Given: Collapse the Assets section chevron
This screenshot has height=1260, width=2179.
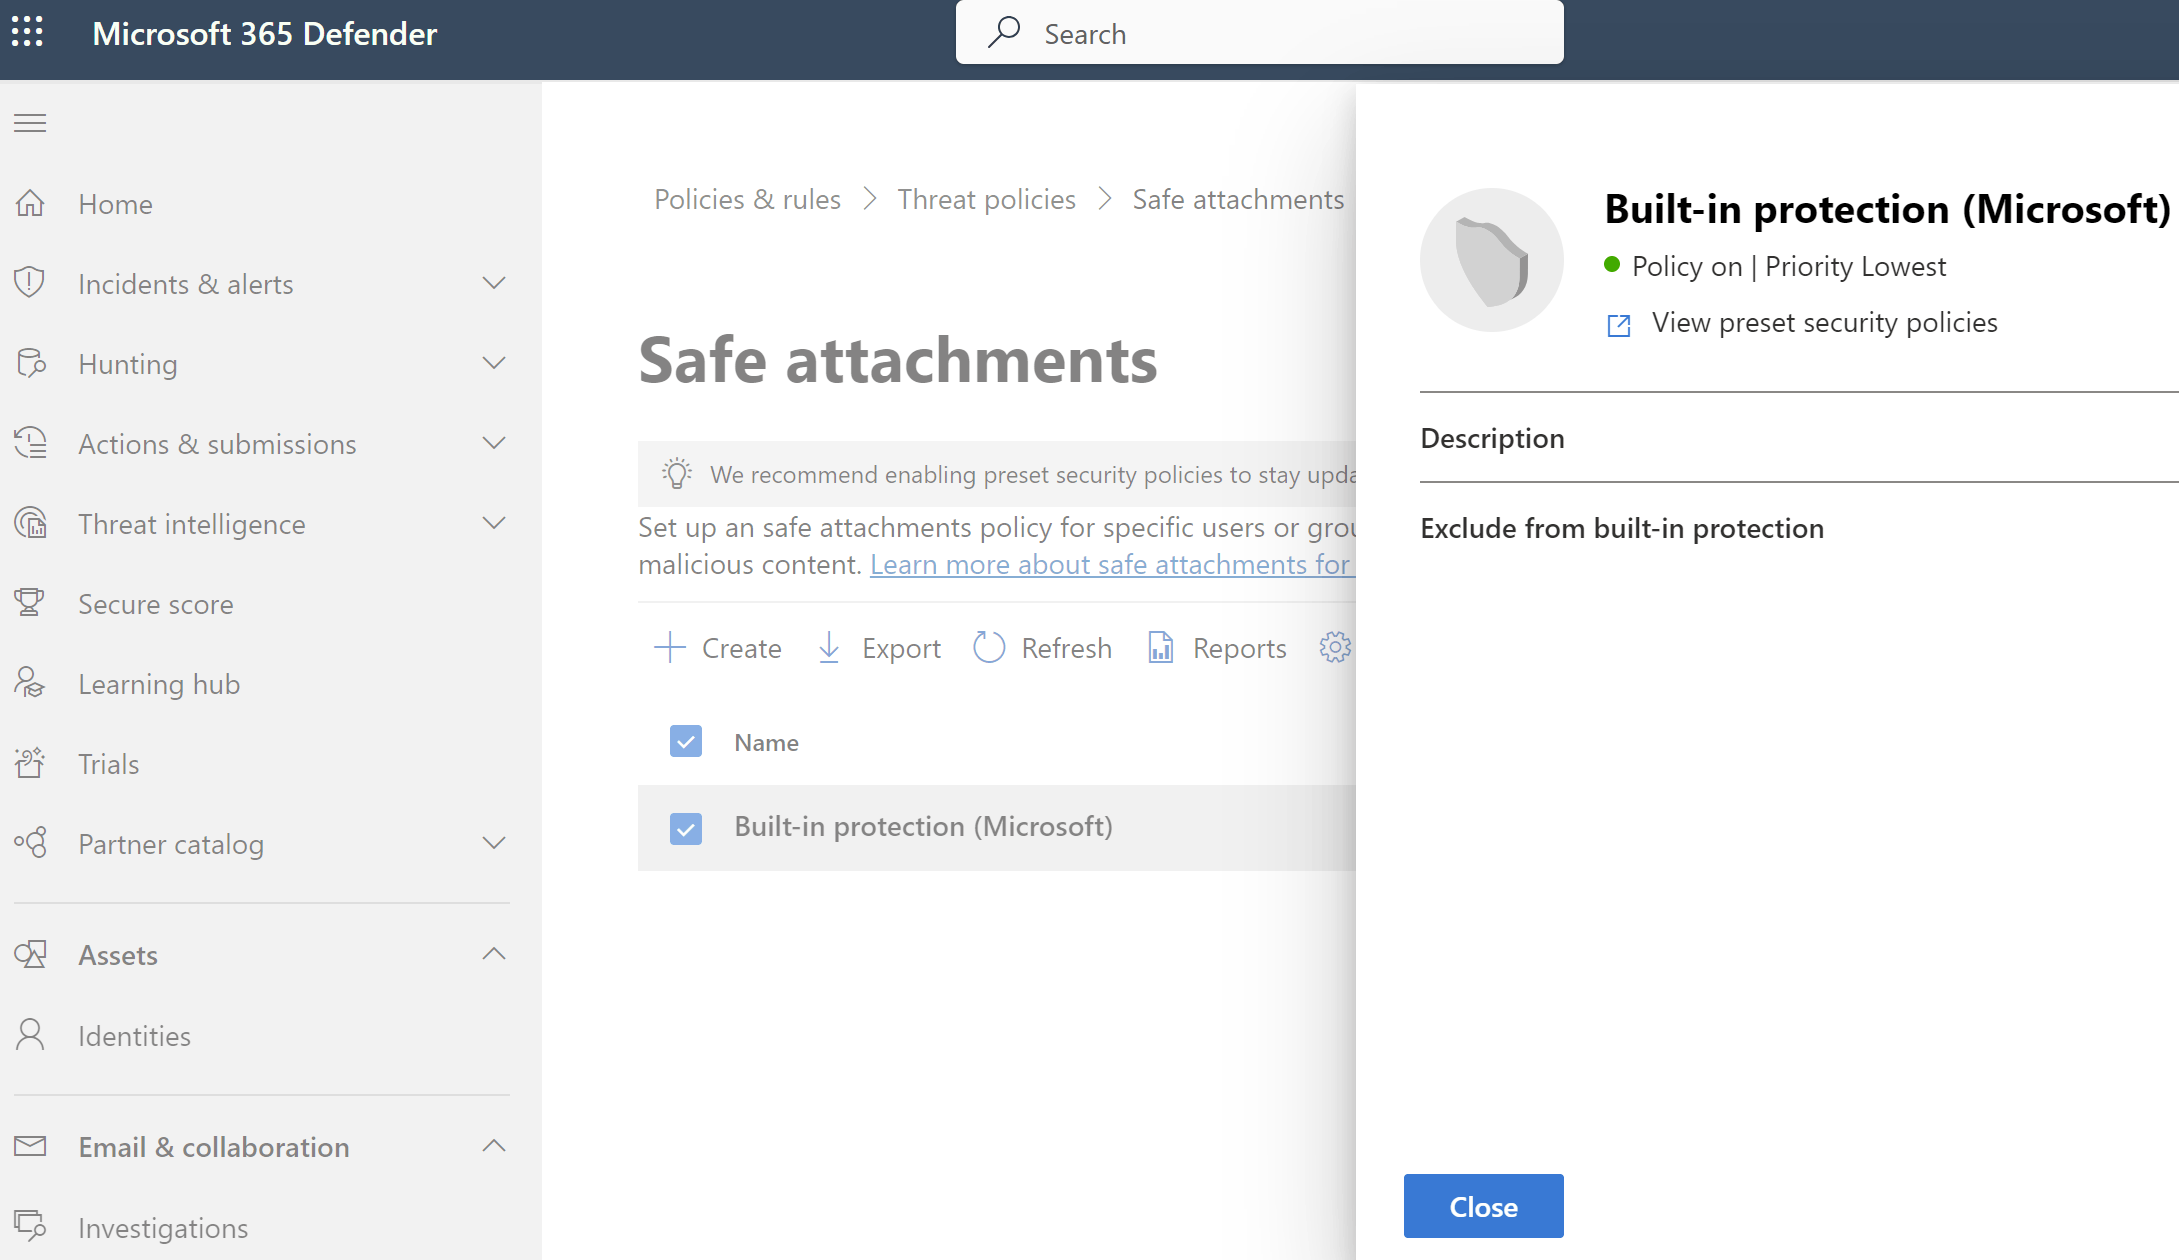Looking at the screenshot, I should 494,954.
